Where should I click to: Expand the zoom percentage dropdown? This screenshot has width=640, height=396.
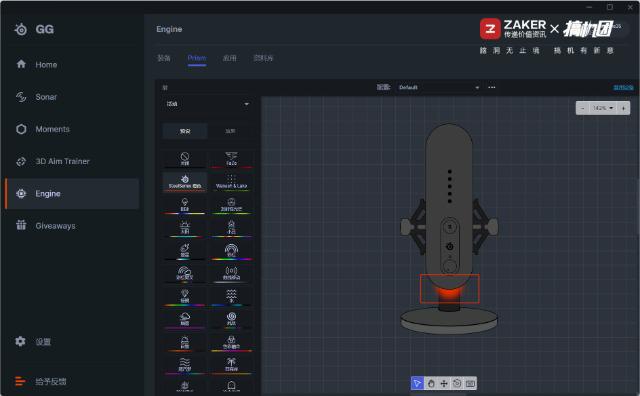603,108
